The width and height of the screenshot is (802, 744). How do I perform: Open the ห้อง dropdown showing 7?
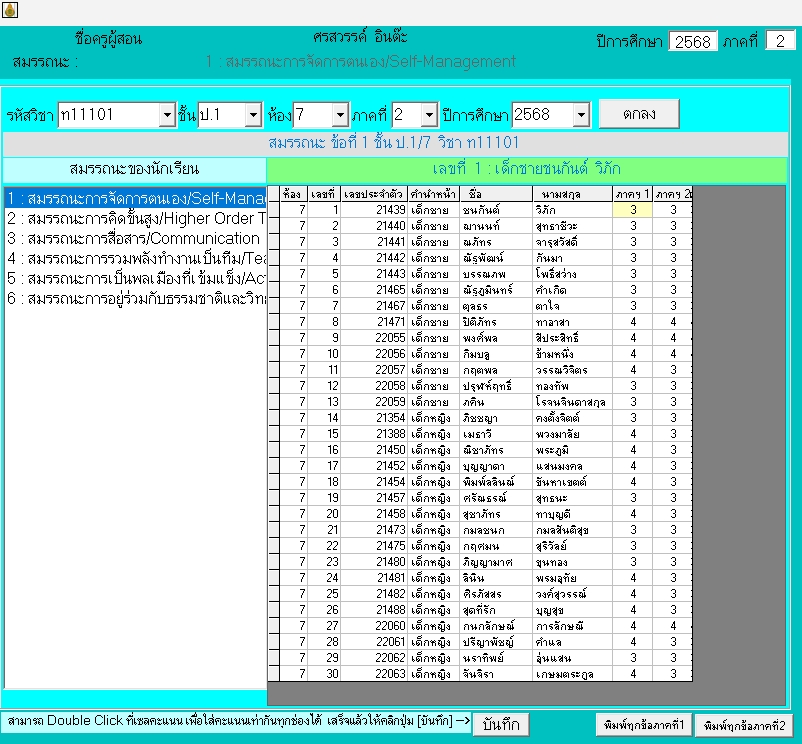(x=339, y=115)
